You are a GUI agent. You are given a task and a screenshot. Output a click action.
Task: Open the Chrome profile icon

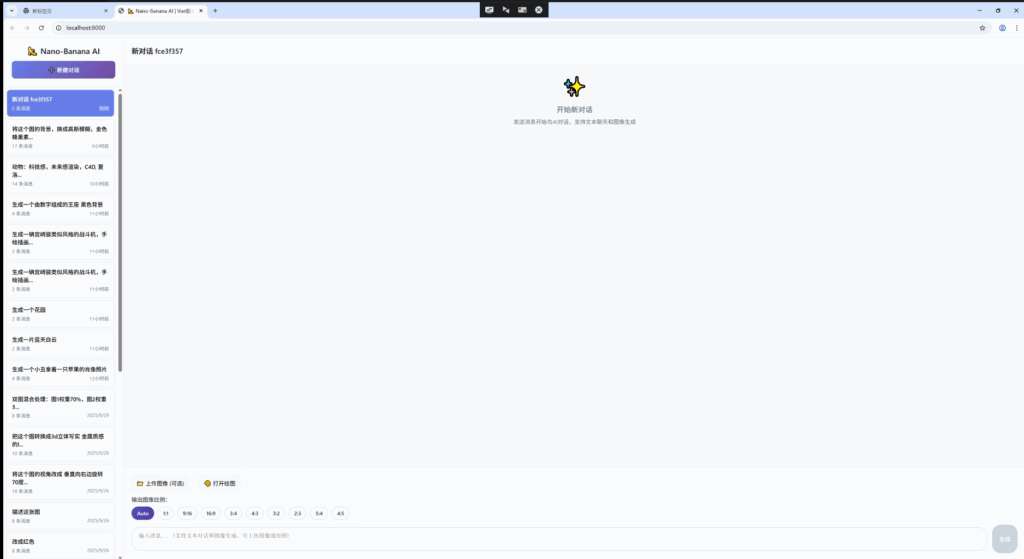pos(1002,28)
